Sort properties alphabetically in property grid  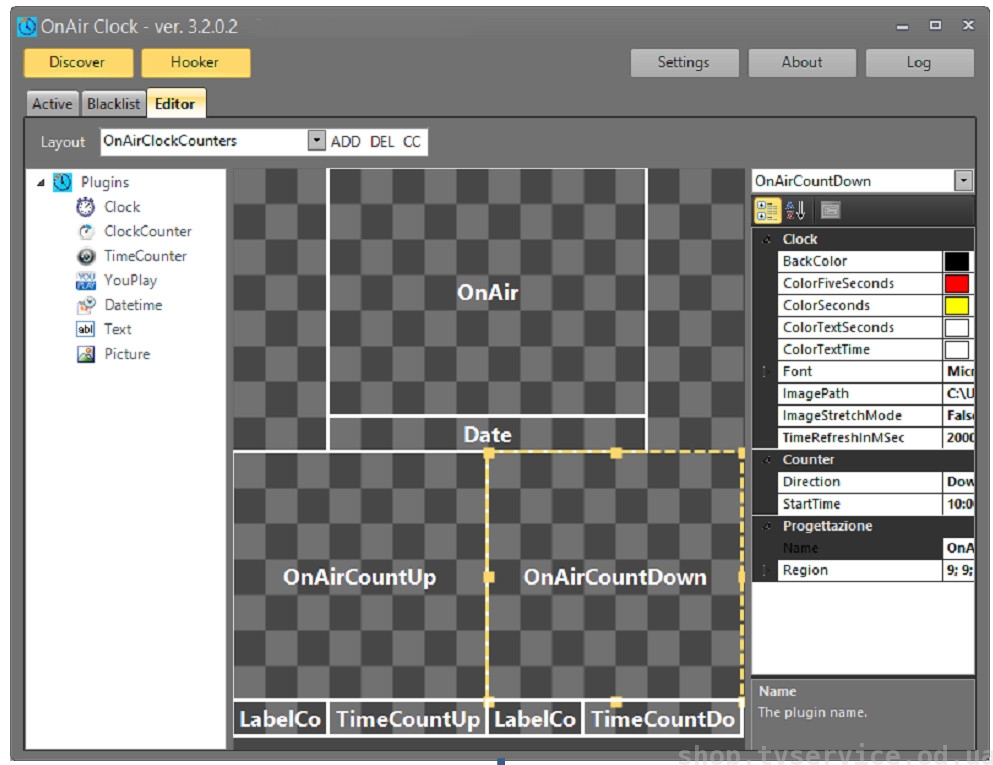point(795,210)
